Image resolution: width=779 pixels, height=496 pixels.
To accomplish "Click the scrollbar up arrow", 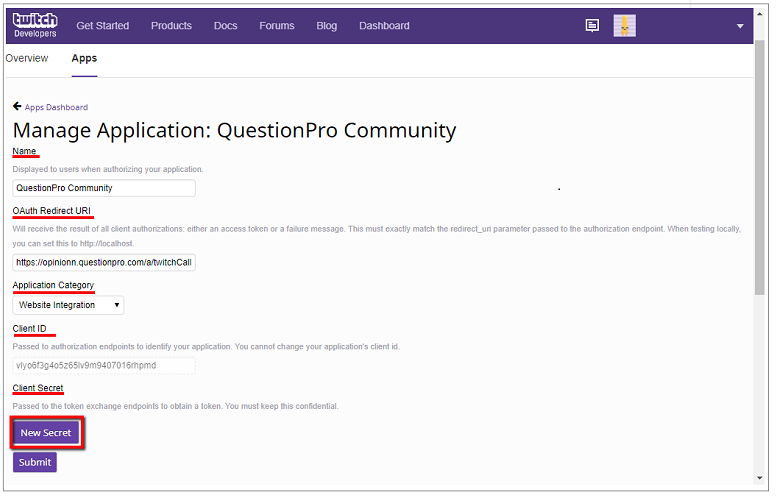I will pos(759,14).
